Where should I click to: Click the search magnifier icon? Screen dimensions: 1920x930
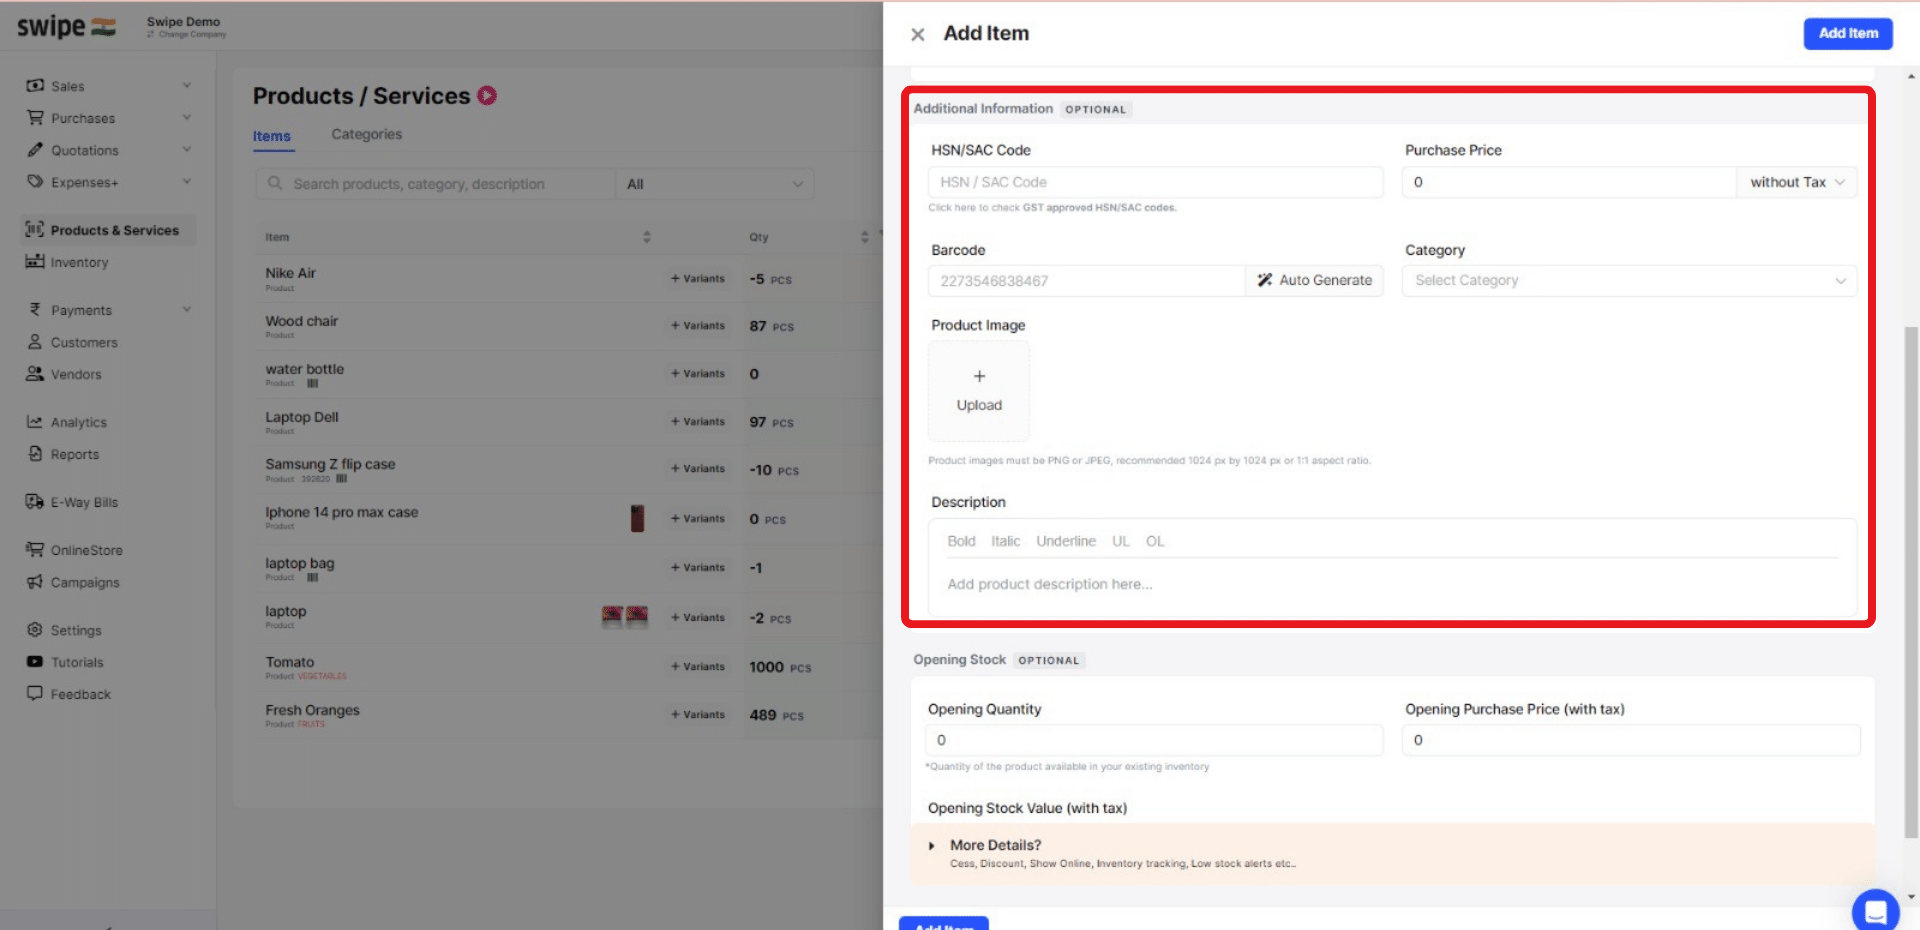275,184
